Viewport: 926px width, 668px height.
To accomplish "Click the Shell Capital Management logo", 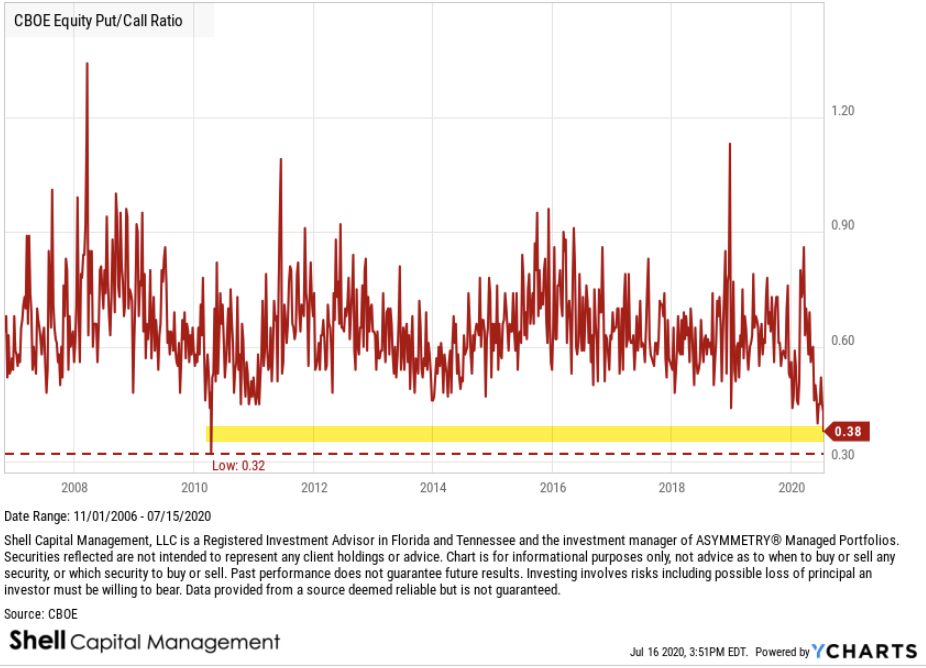I will [x=145, y=642].
